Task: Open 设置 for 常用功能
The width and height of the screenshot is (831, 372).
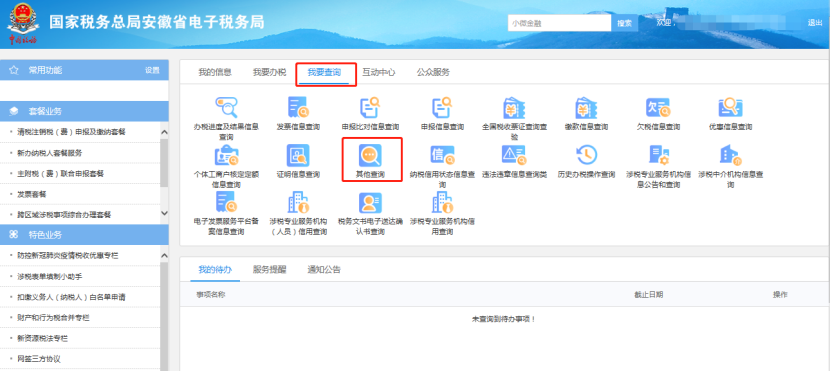Action: (x=152, y=70)
